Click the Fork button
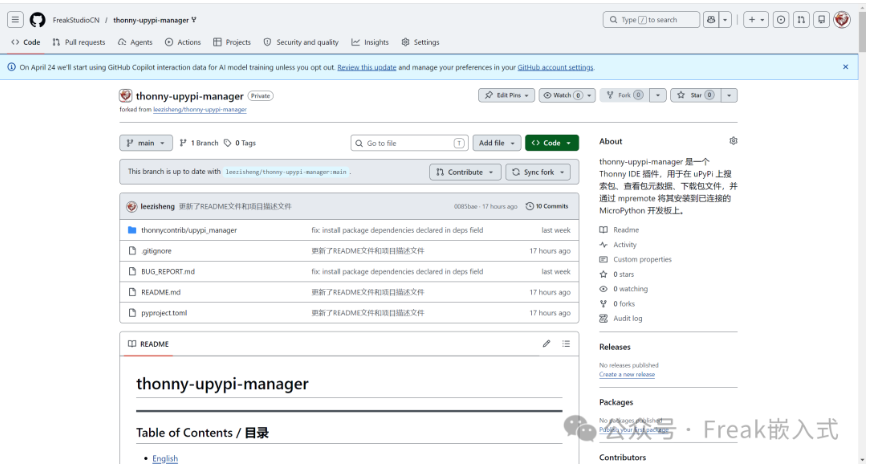This screenshot has width=870, height=474. pos(624,95)
